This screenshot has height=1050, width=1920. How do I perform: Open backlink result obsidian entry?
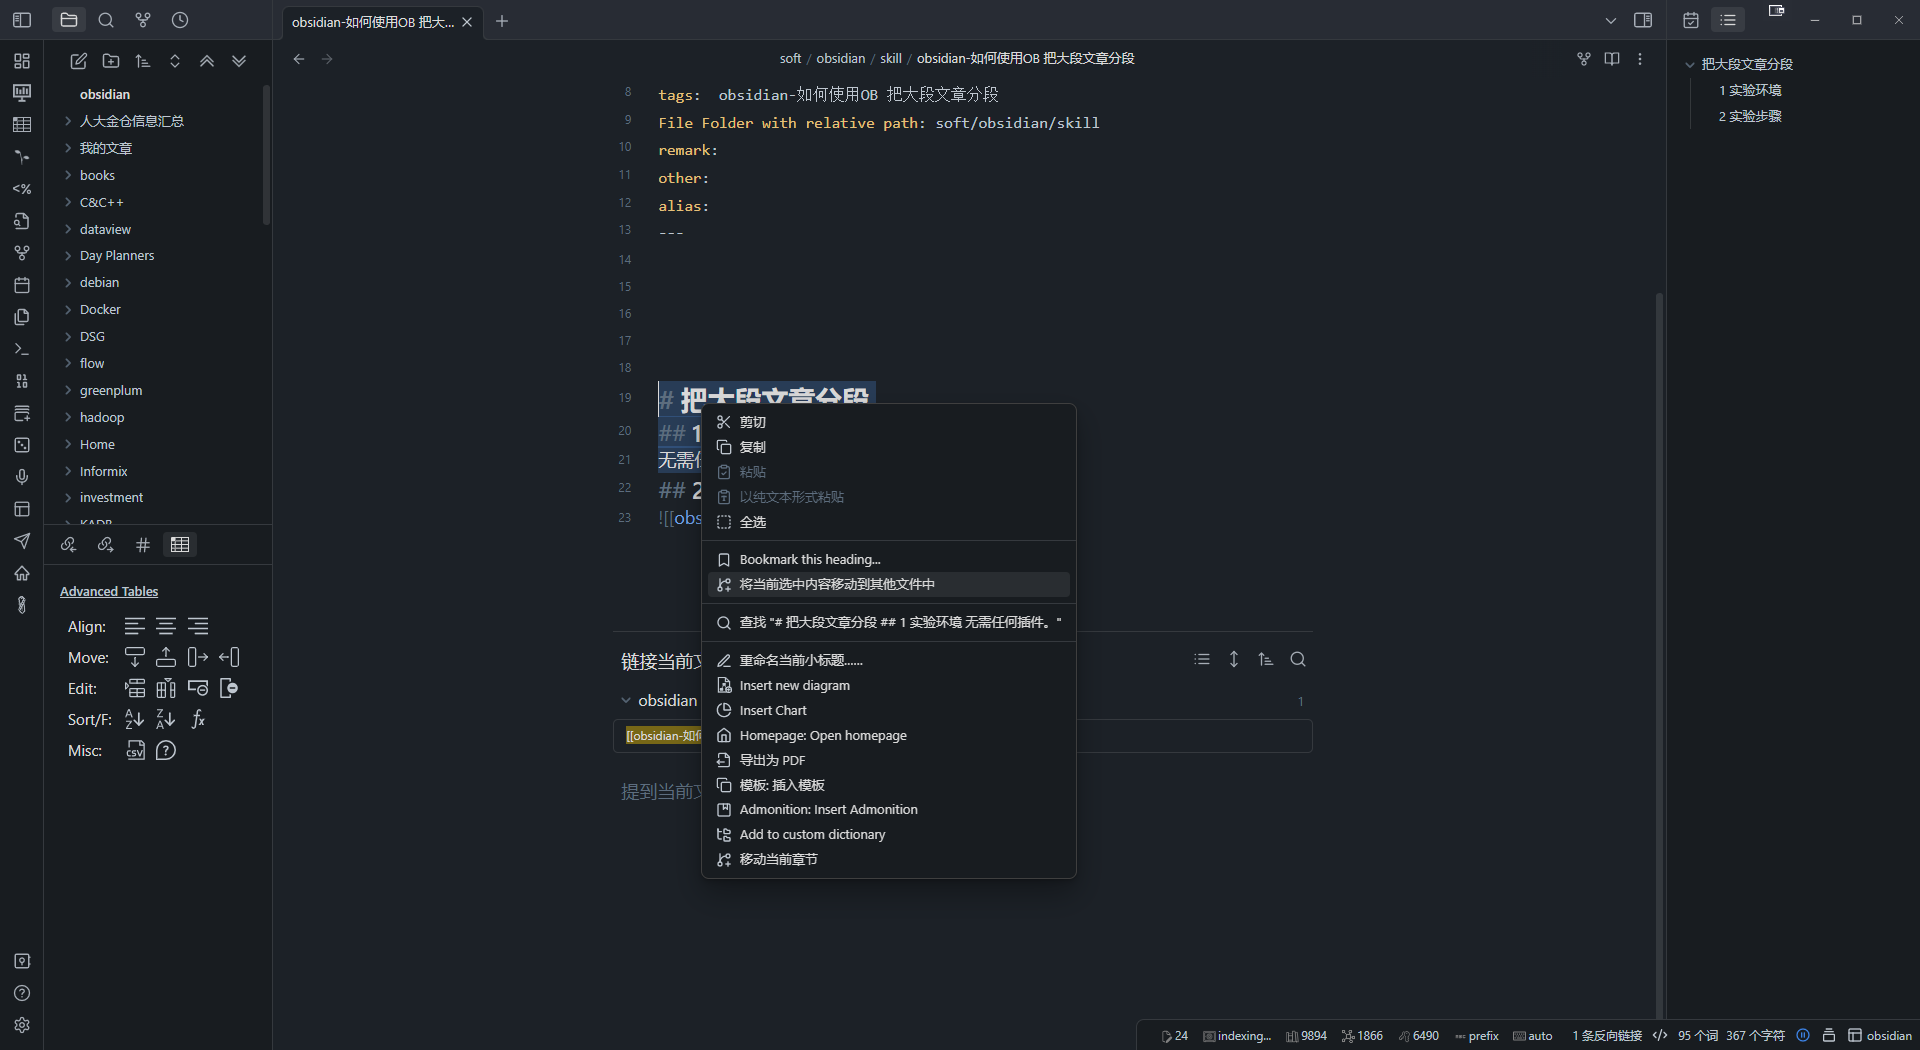coord(962,736)
